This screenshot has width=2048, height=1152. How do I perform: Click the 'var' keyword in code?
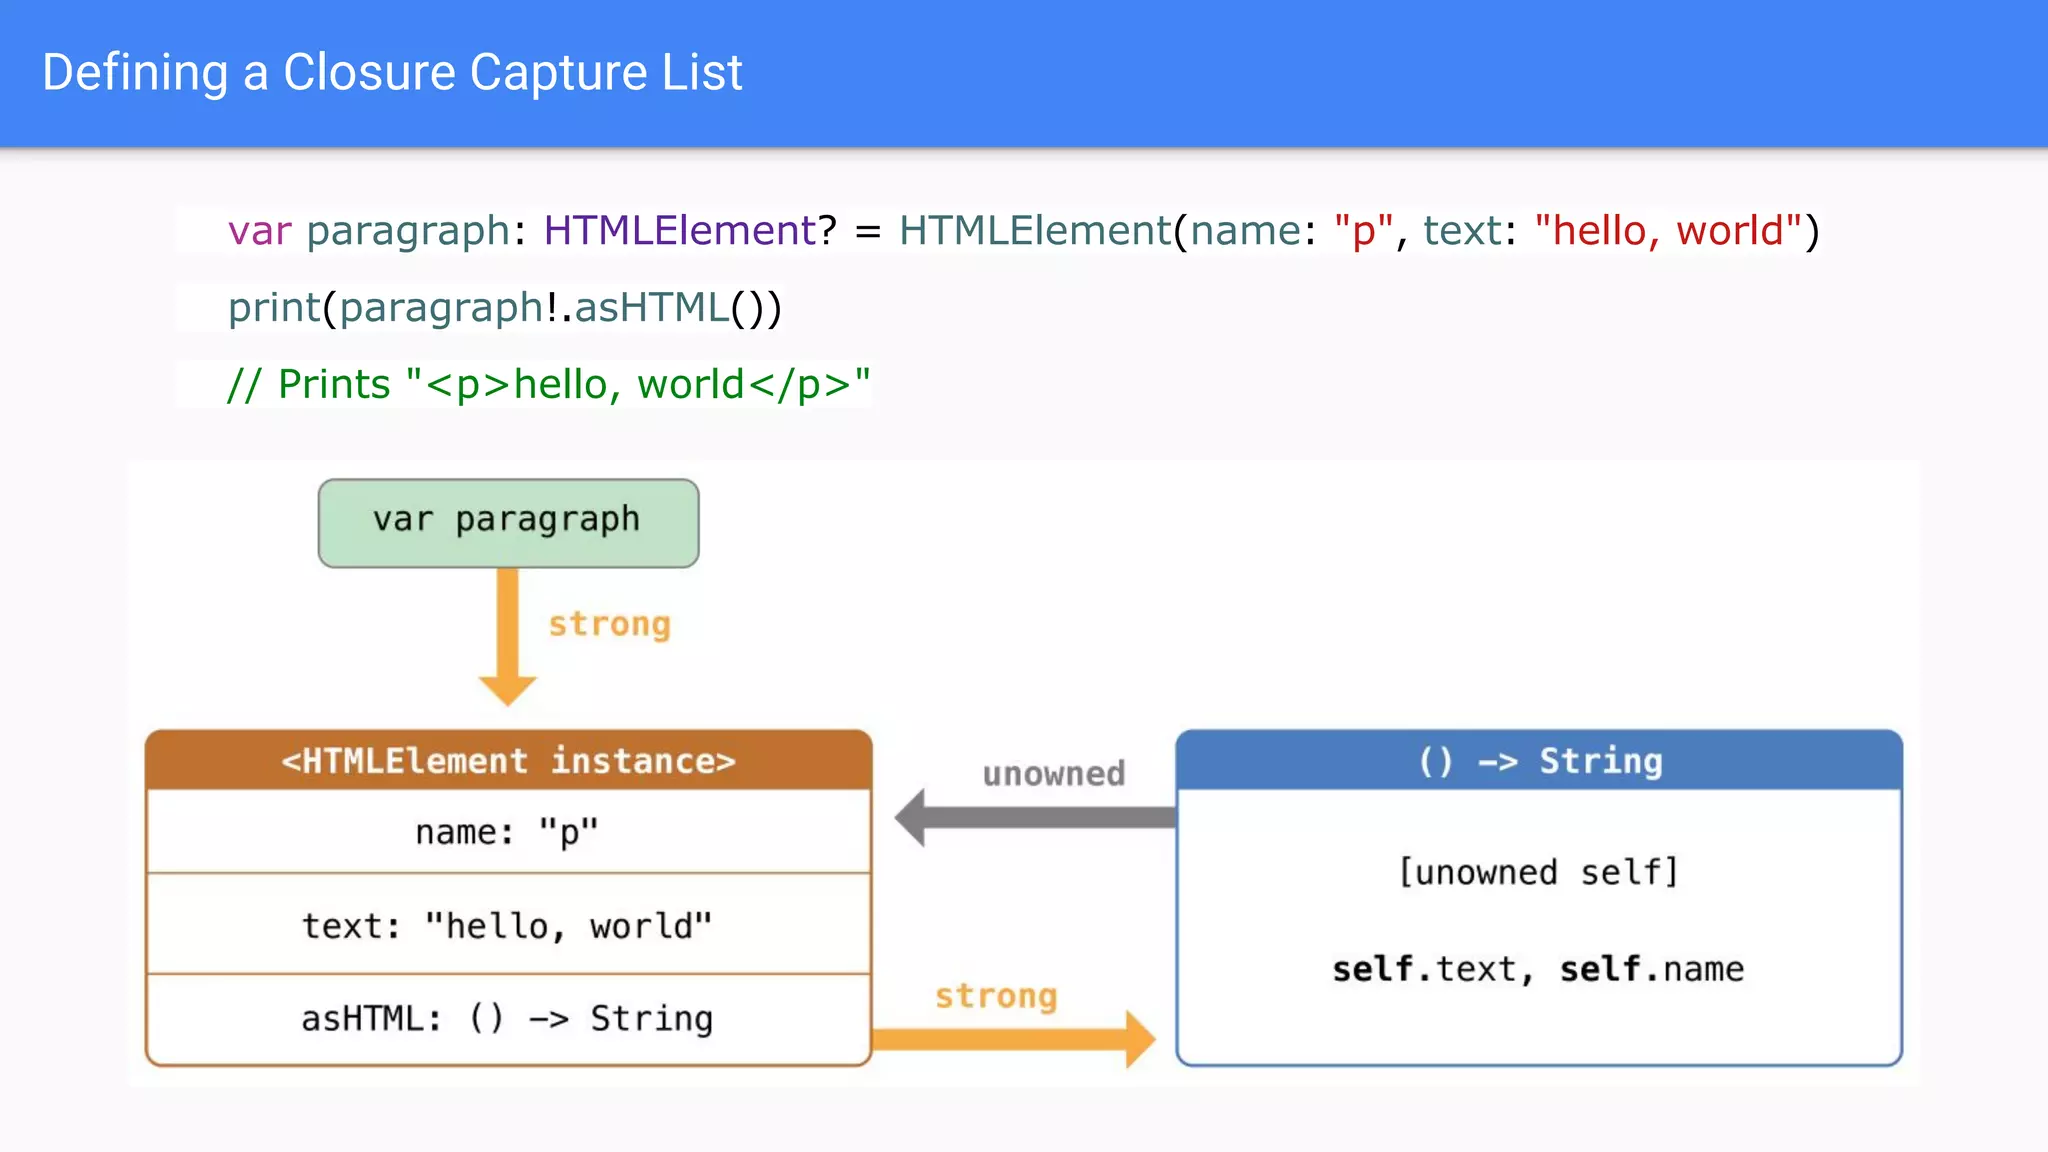click(x=259, y=231)
